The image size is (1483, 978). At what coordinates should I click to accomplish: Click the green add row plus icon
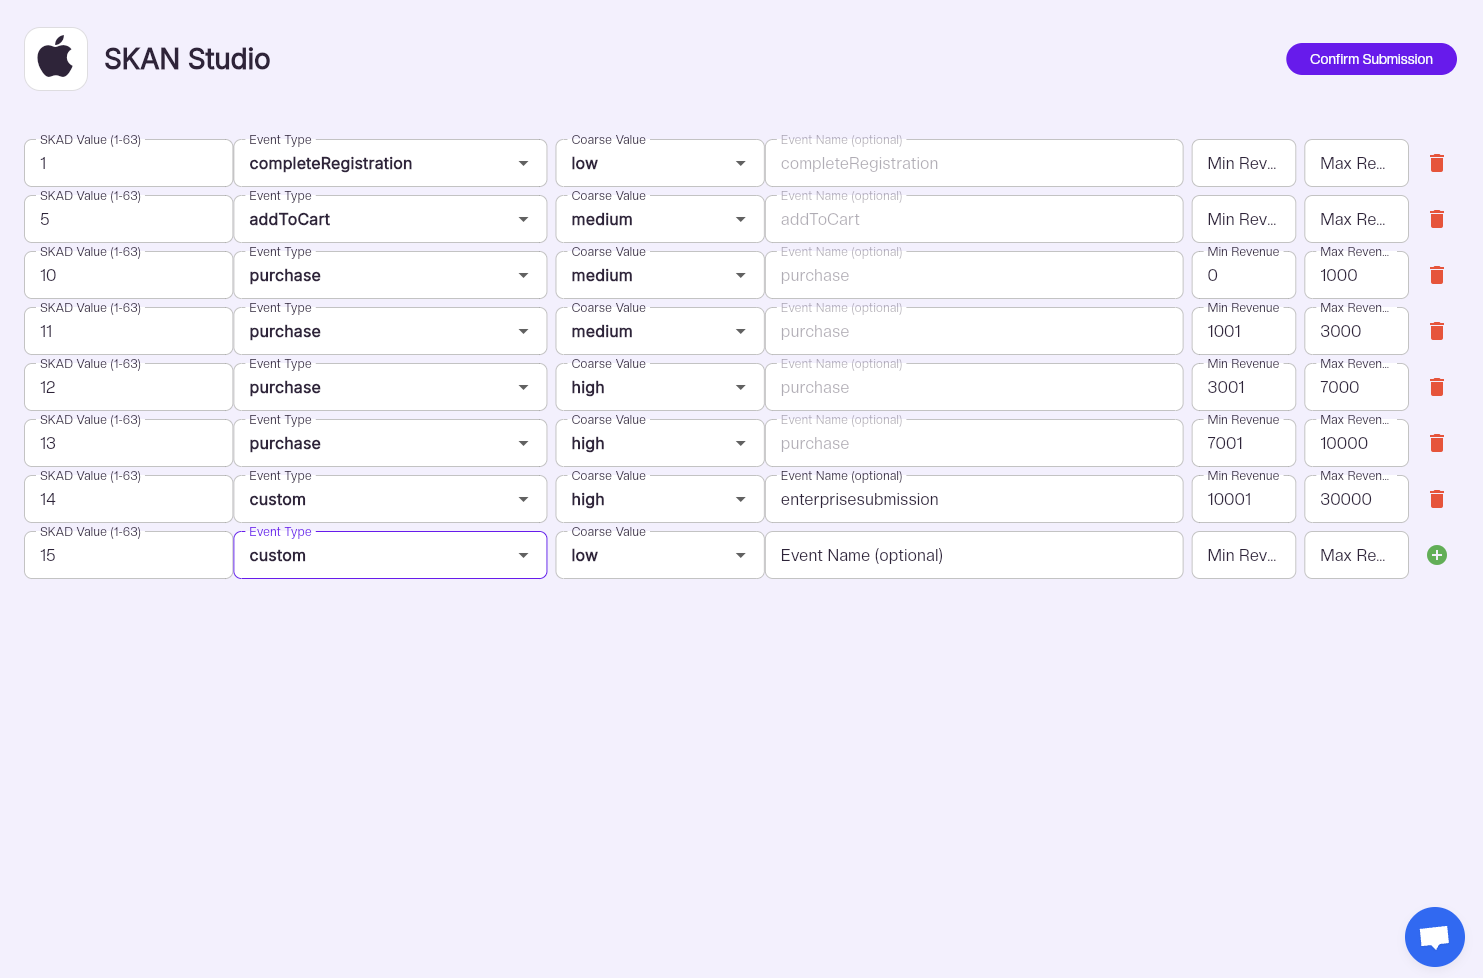[x=1436, y=555]
